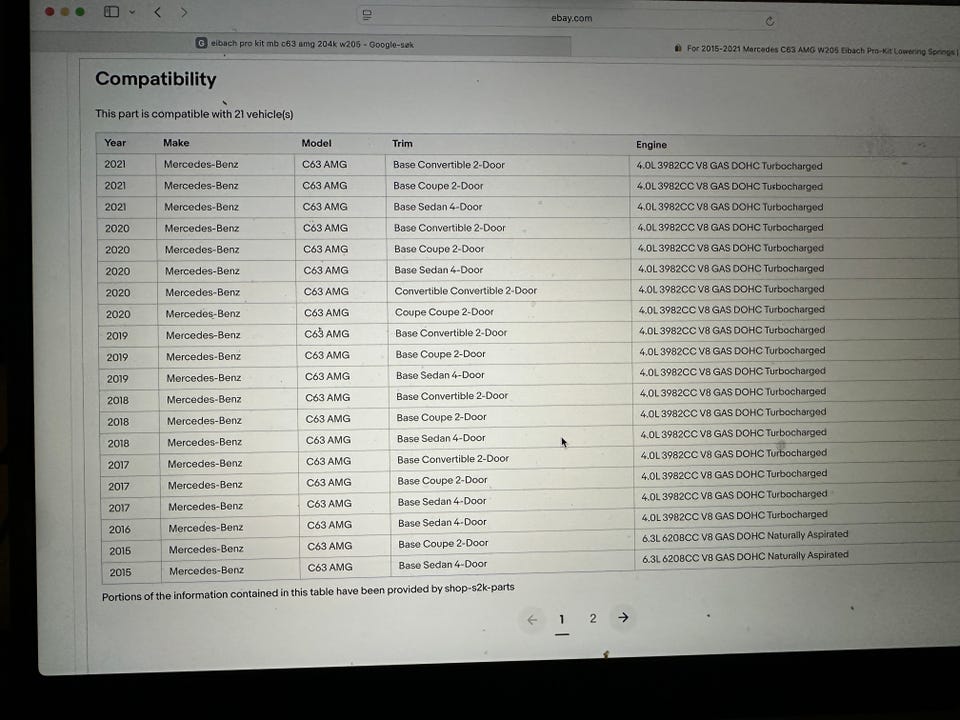This screenshot has height=720, width=960.
Task: Click C63 AMG model cell in 2016 row
Action: click(x=329, y=525)
